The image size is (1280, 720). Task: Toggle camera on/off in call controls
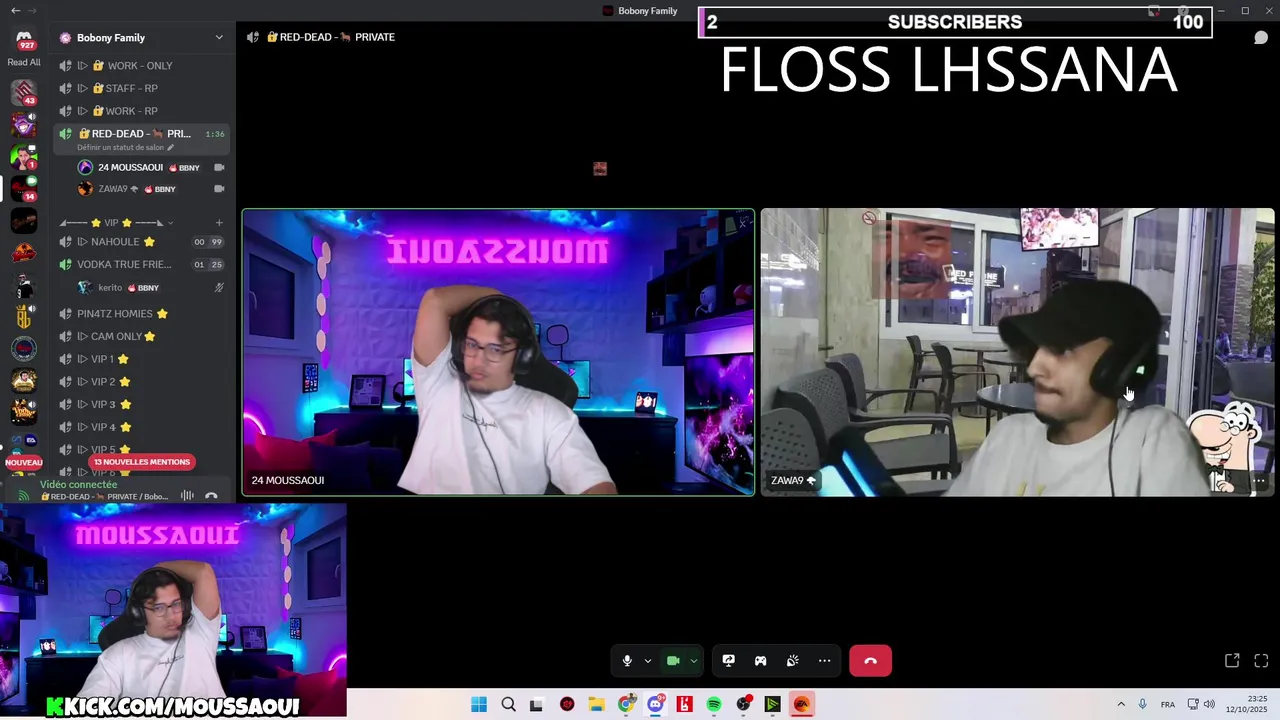point(673,661)
